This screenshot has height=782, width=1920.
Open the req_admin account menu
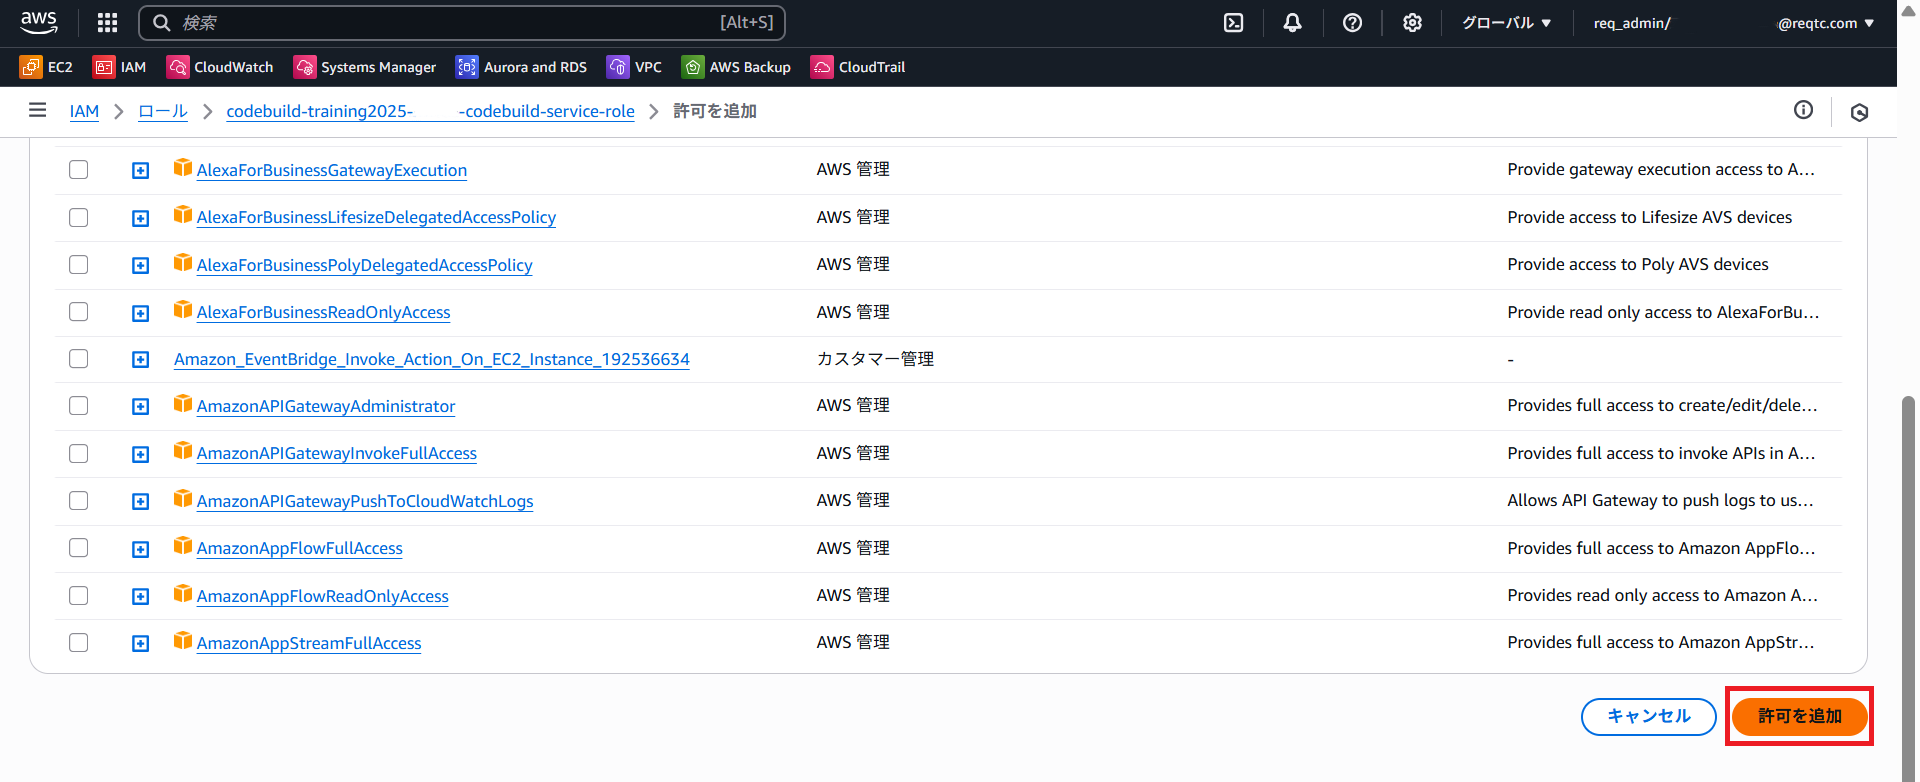[x=1734, y=22]
